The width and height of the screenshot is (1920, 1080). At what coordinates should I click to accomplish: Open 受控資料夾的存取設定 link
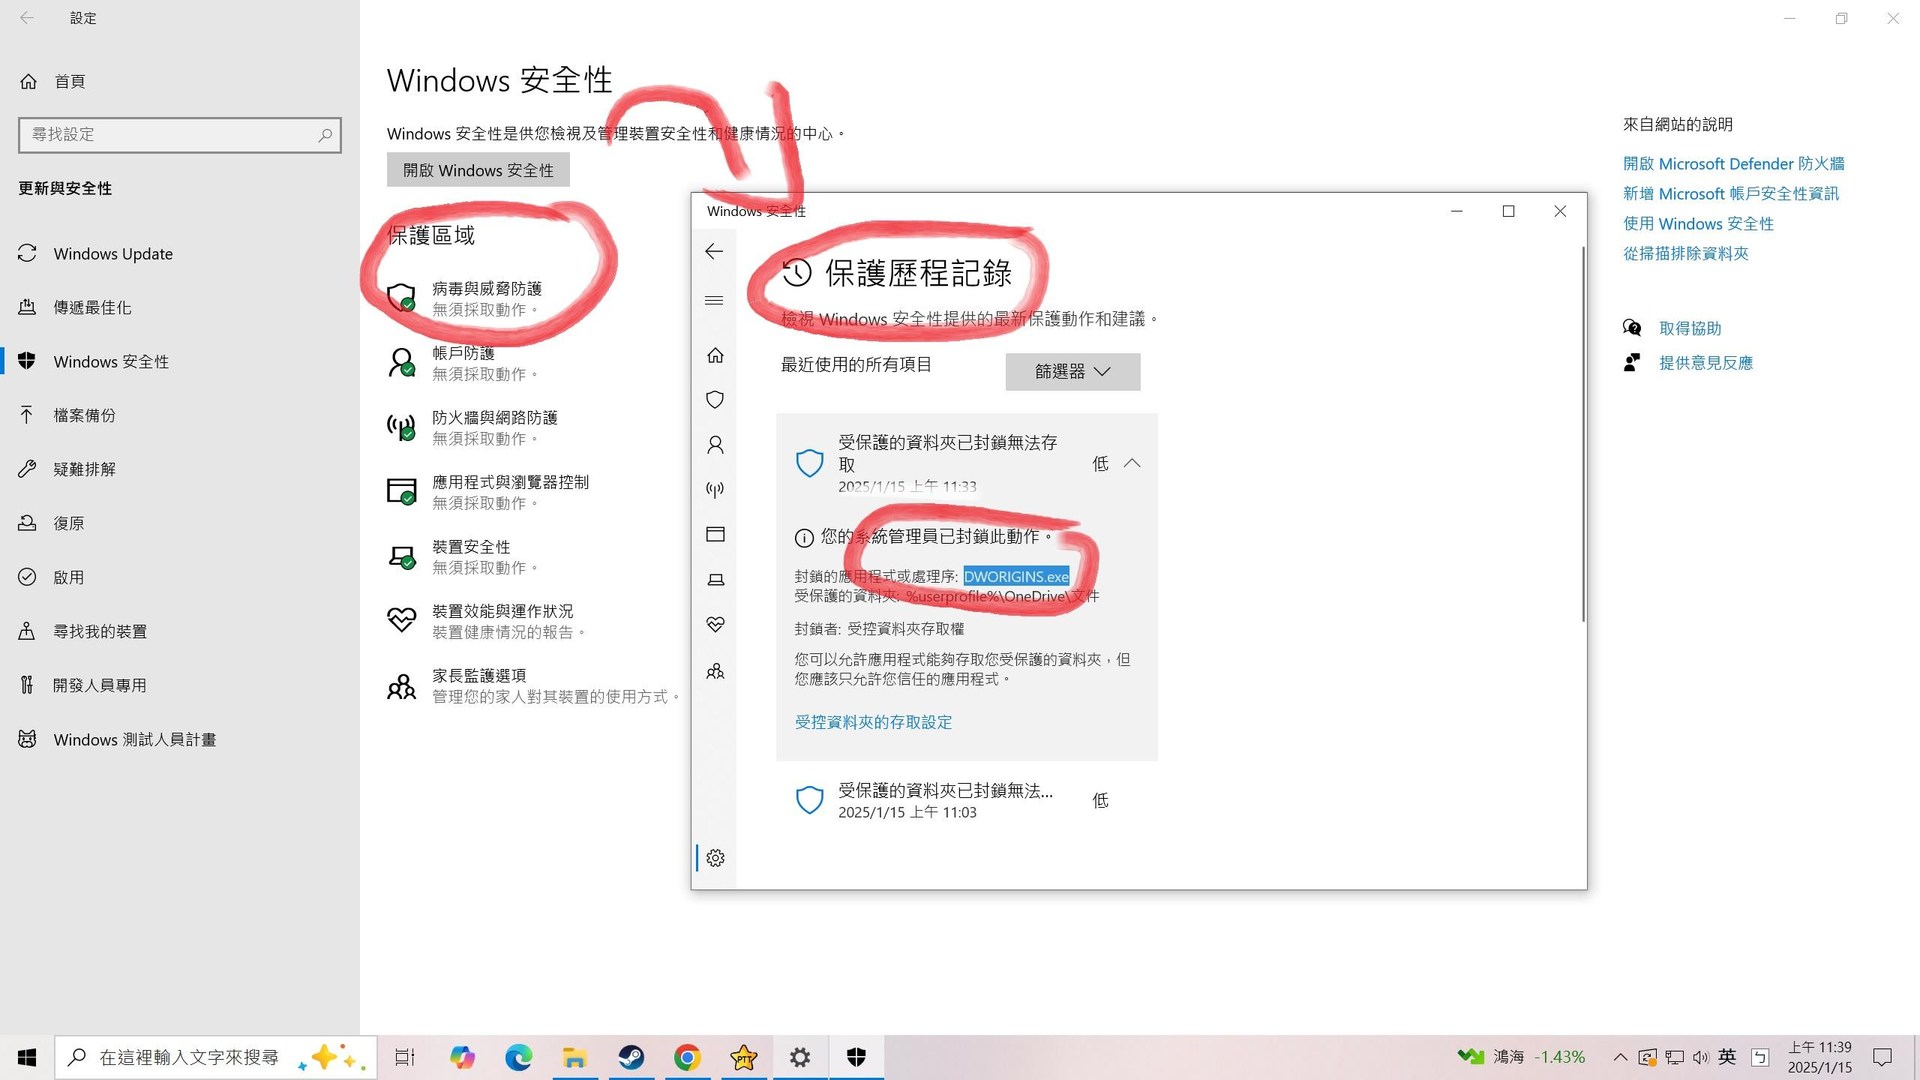pyautogui.click(x=873, y=722)
